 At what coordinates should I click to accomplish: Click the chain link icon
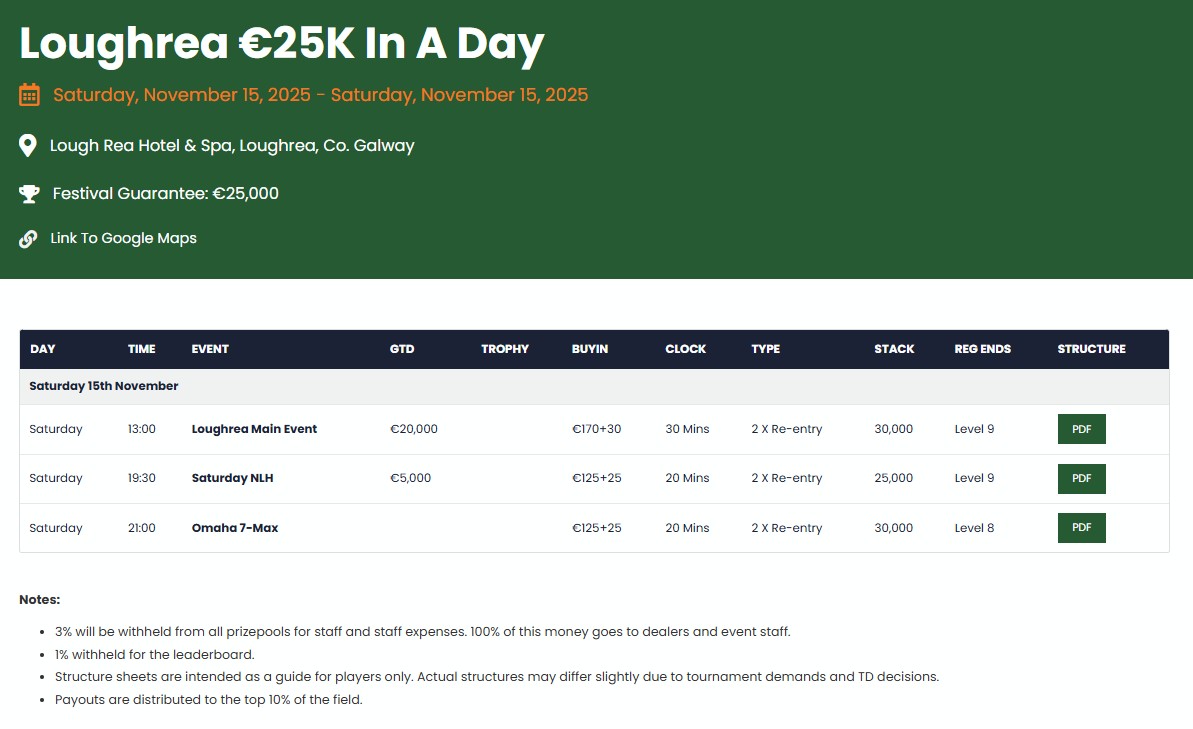click(28, 239)
